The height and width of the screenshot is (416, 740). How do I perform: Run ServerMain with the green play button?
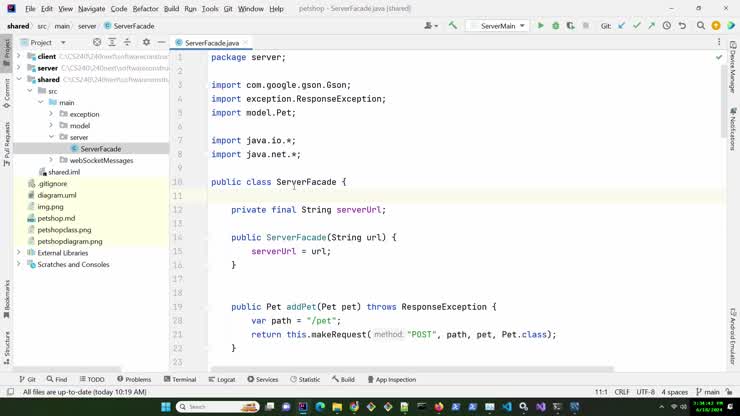[540, 26]
